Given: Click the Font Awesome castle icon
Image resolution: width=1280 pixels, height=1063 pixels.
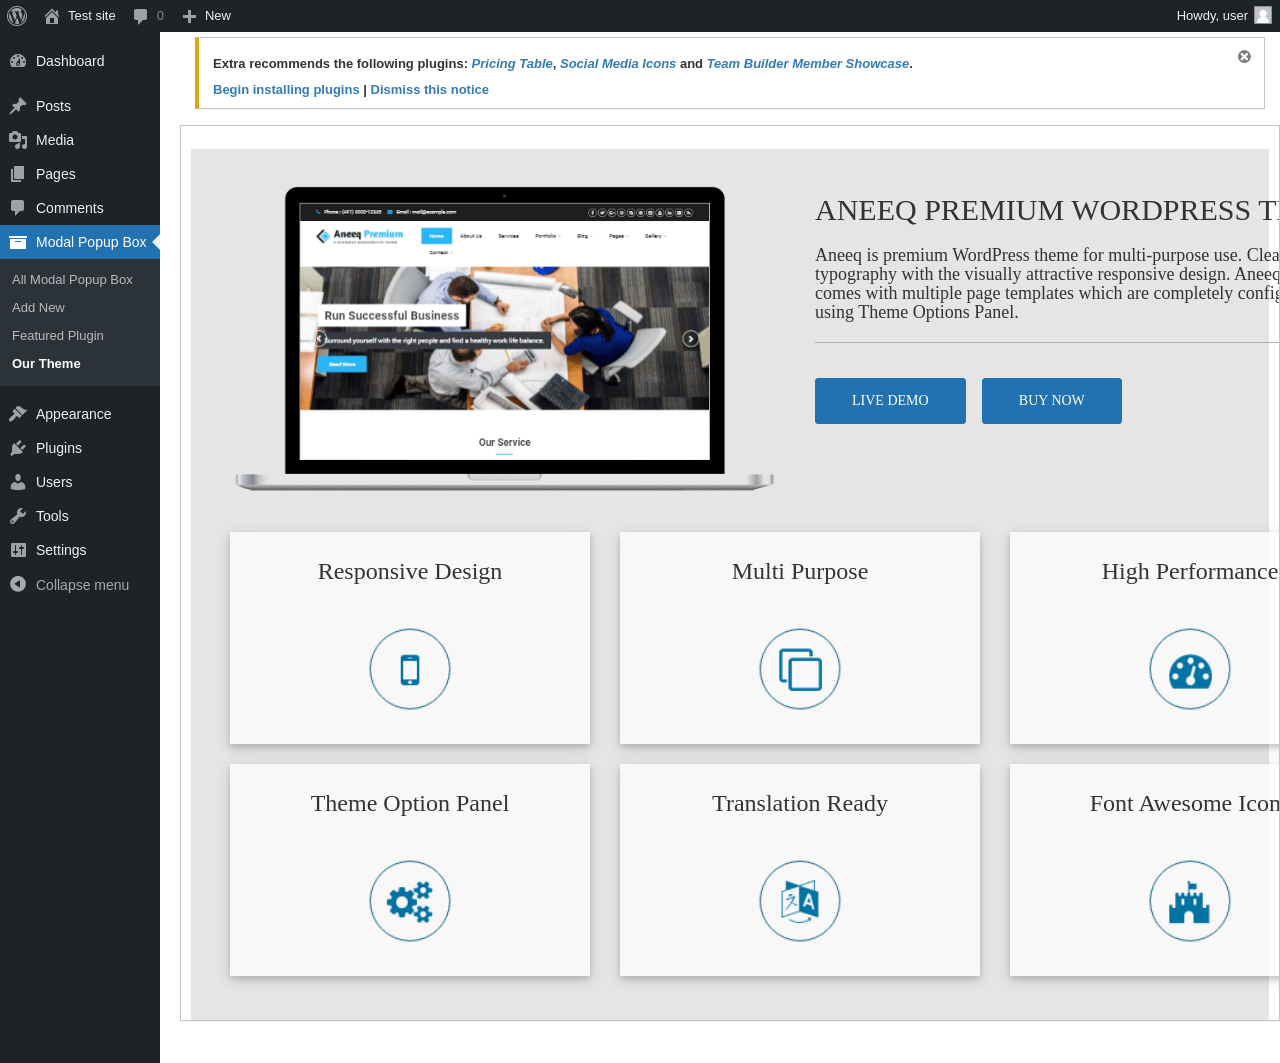Looking at the screenshot, I should (x=1190, y=901).
